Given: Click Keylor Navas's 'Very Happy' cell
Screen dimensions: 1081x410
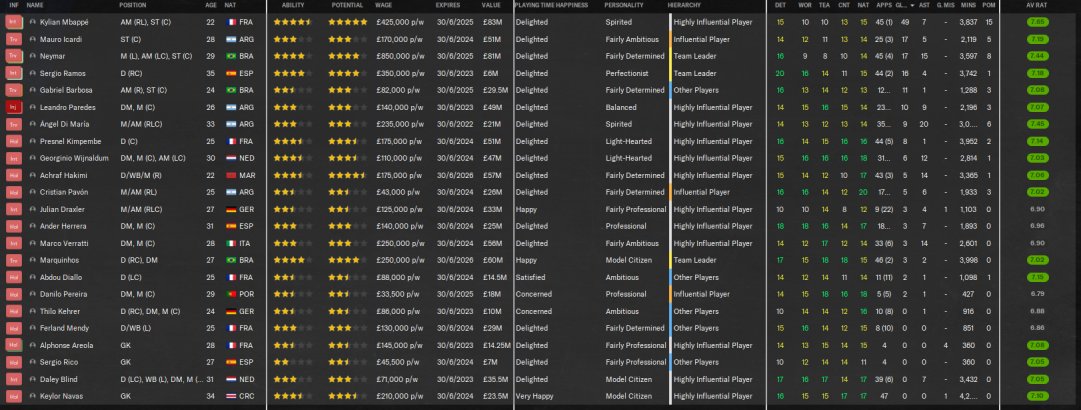Looking at the screenshot, I should (x=534, y=396).
